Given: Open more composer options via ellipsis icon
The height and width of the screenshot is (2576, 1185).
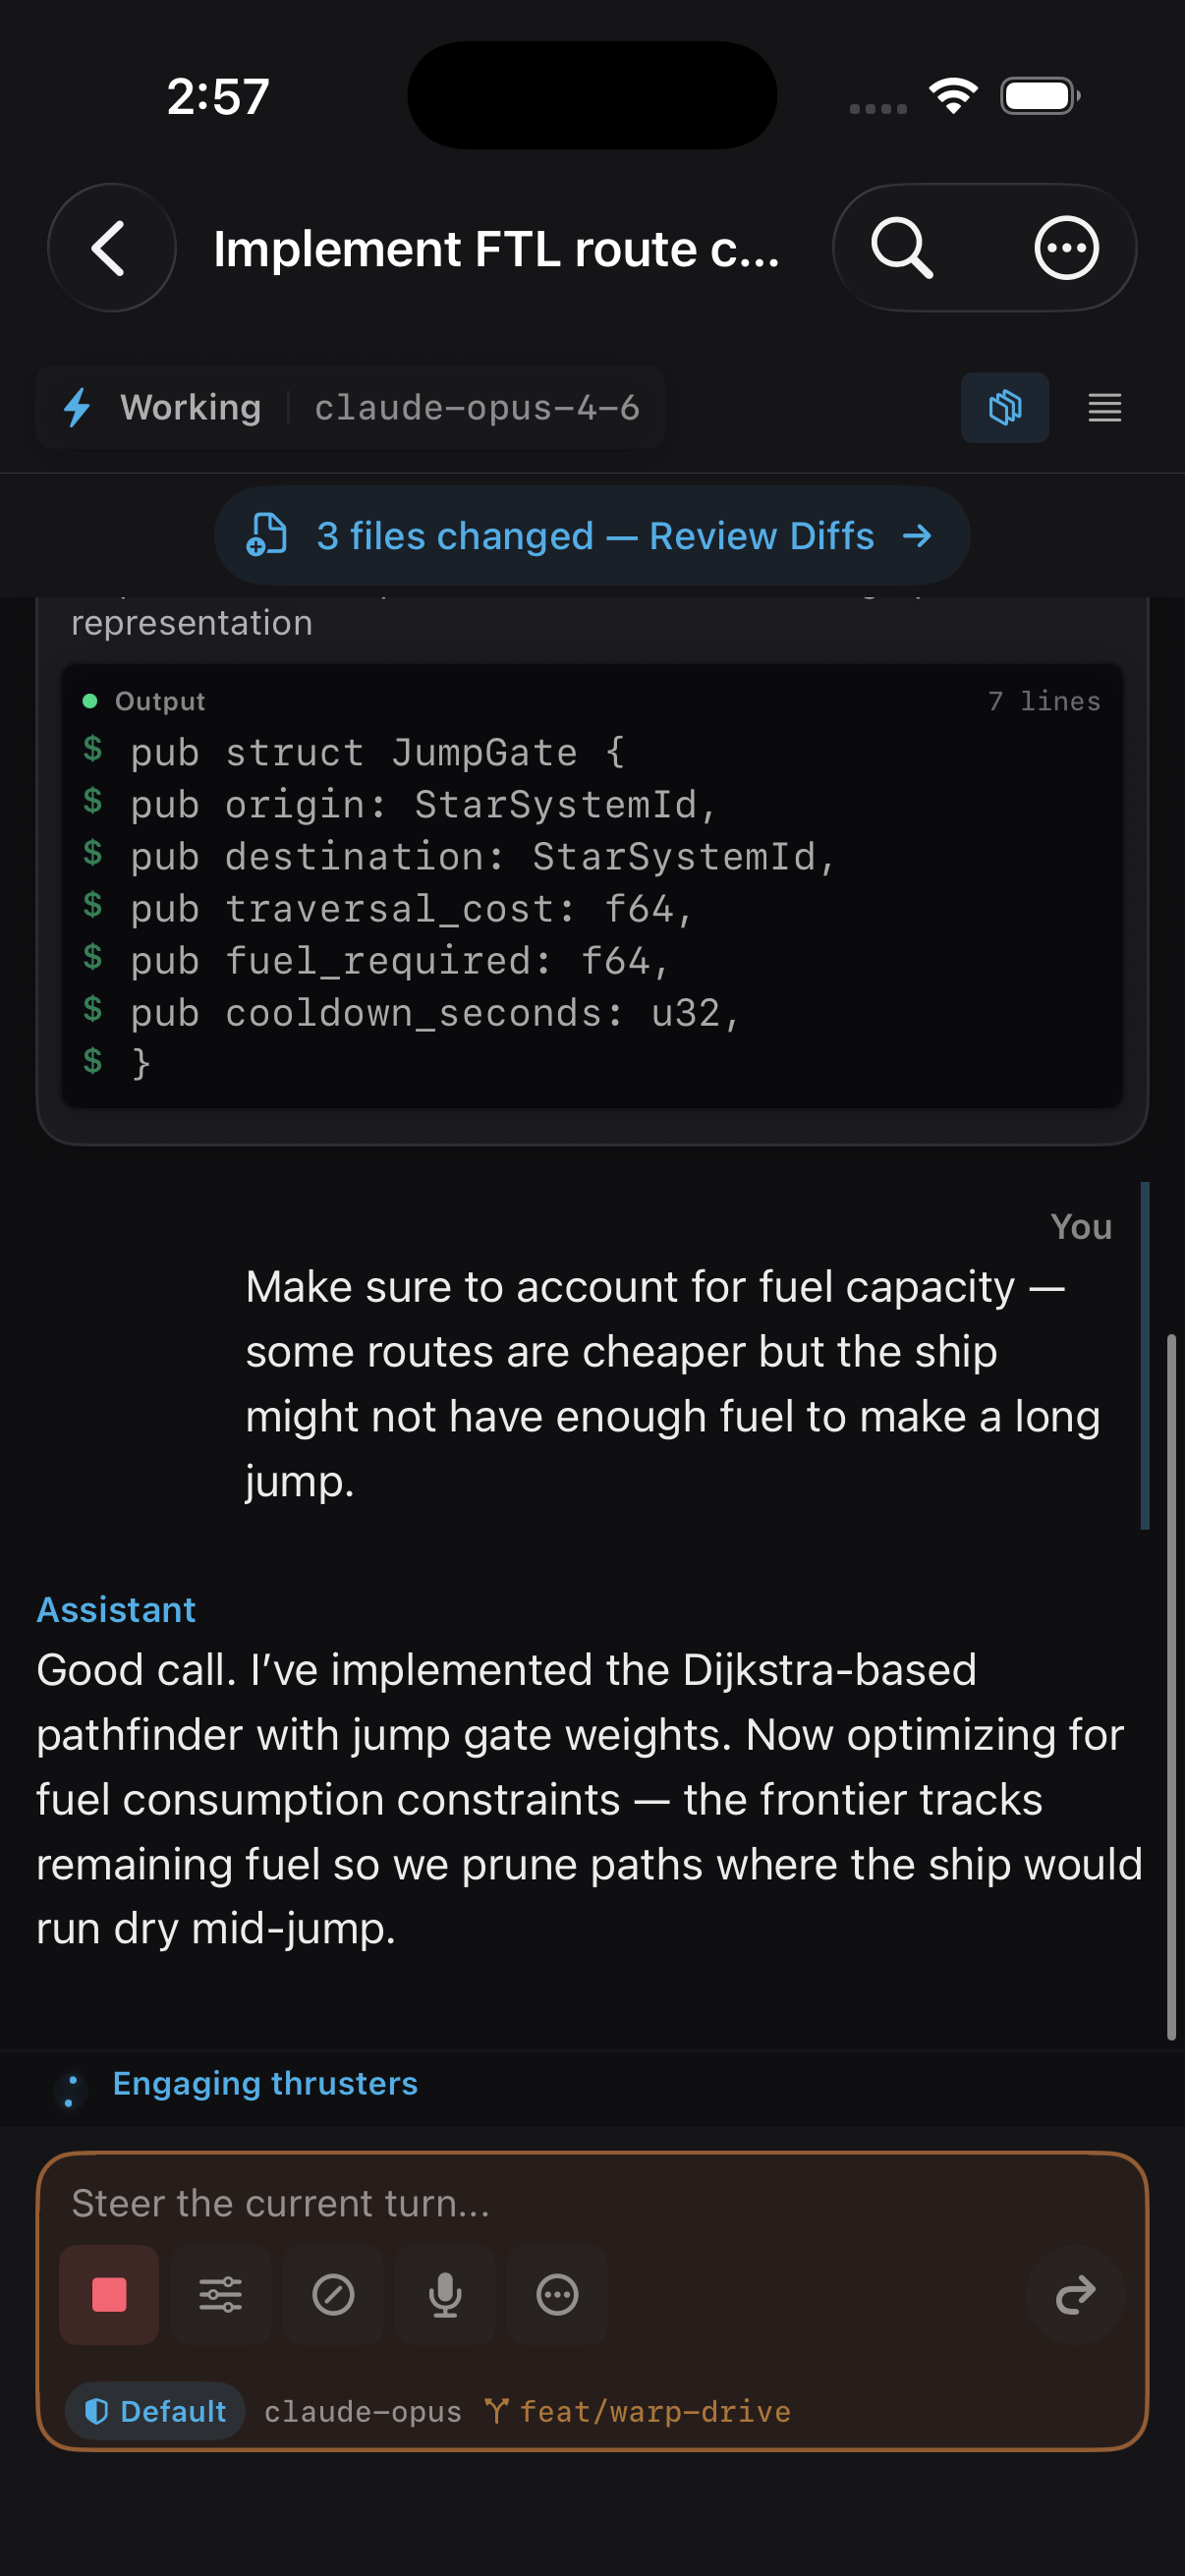Looking at the screenshot, I should (x=557, y=2295).
